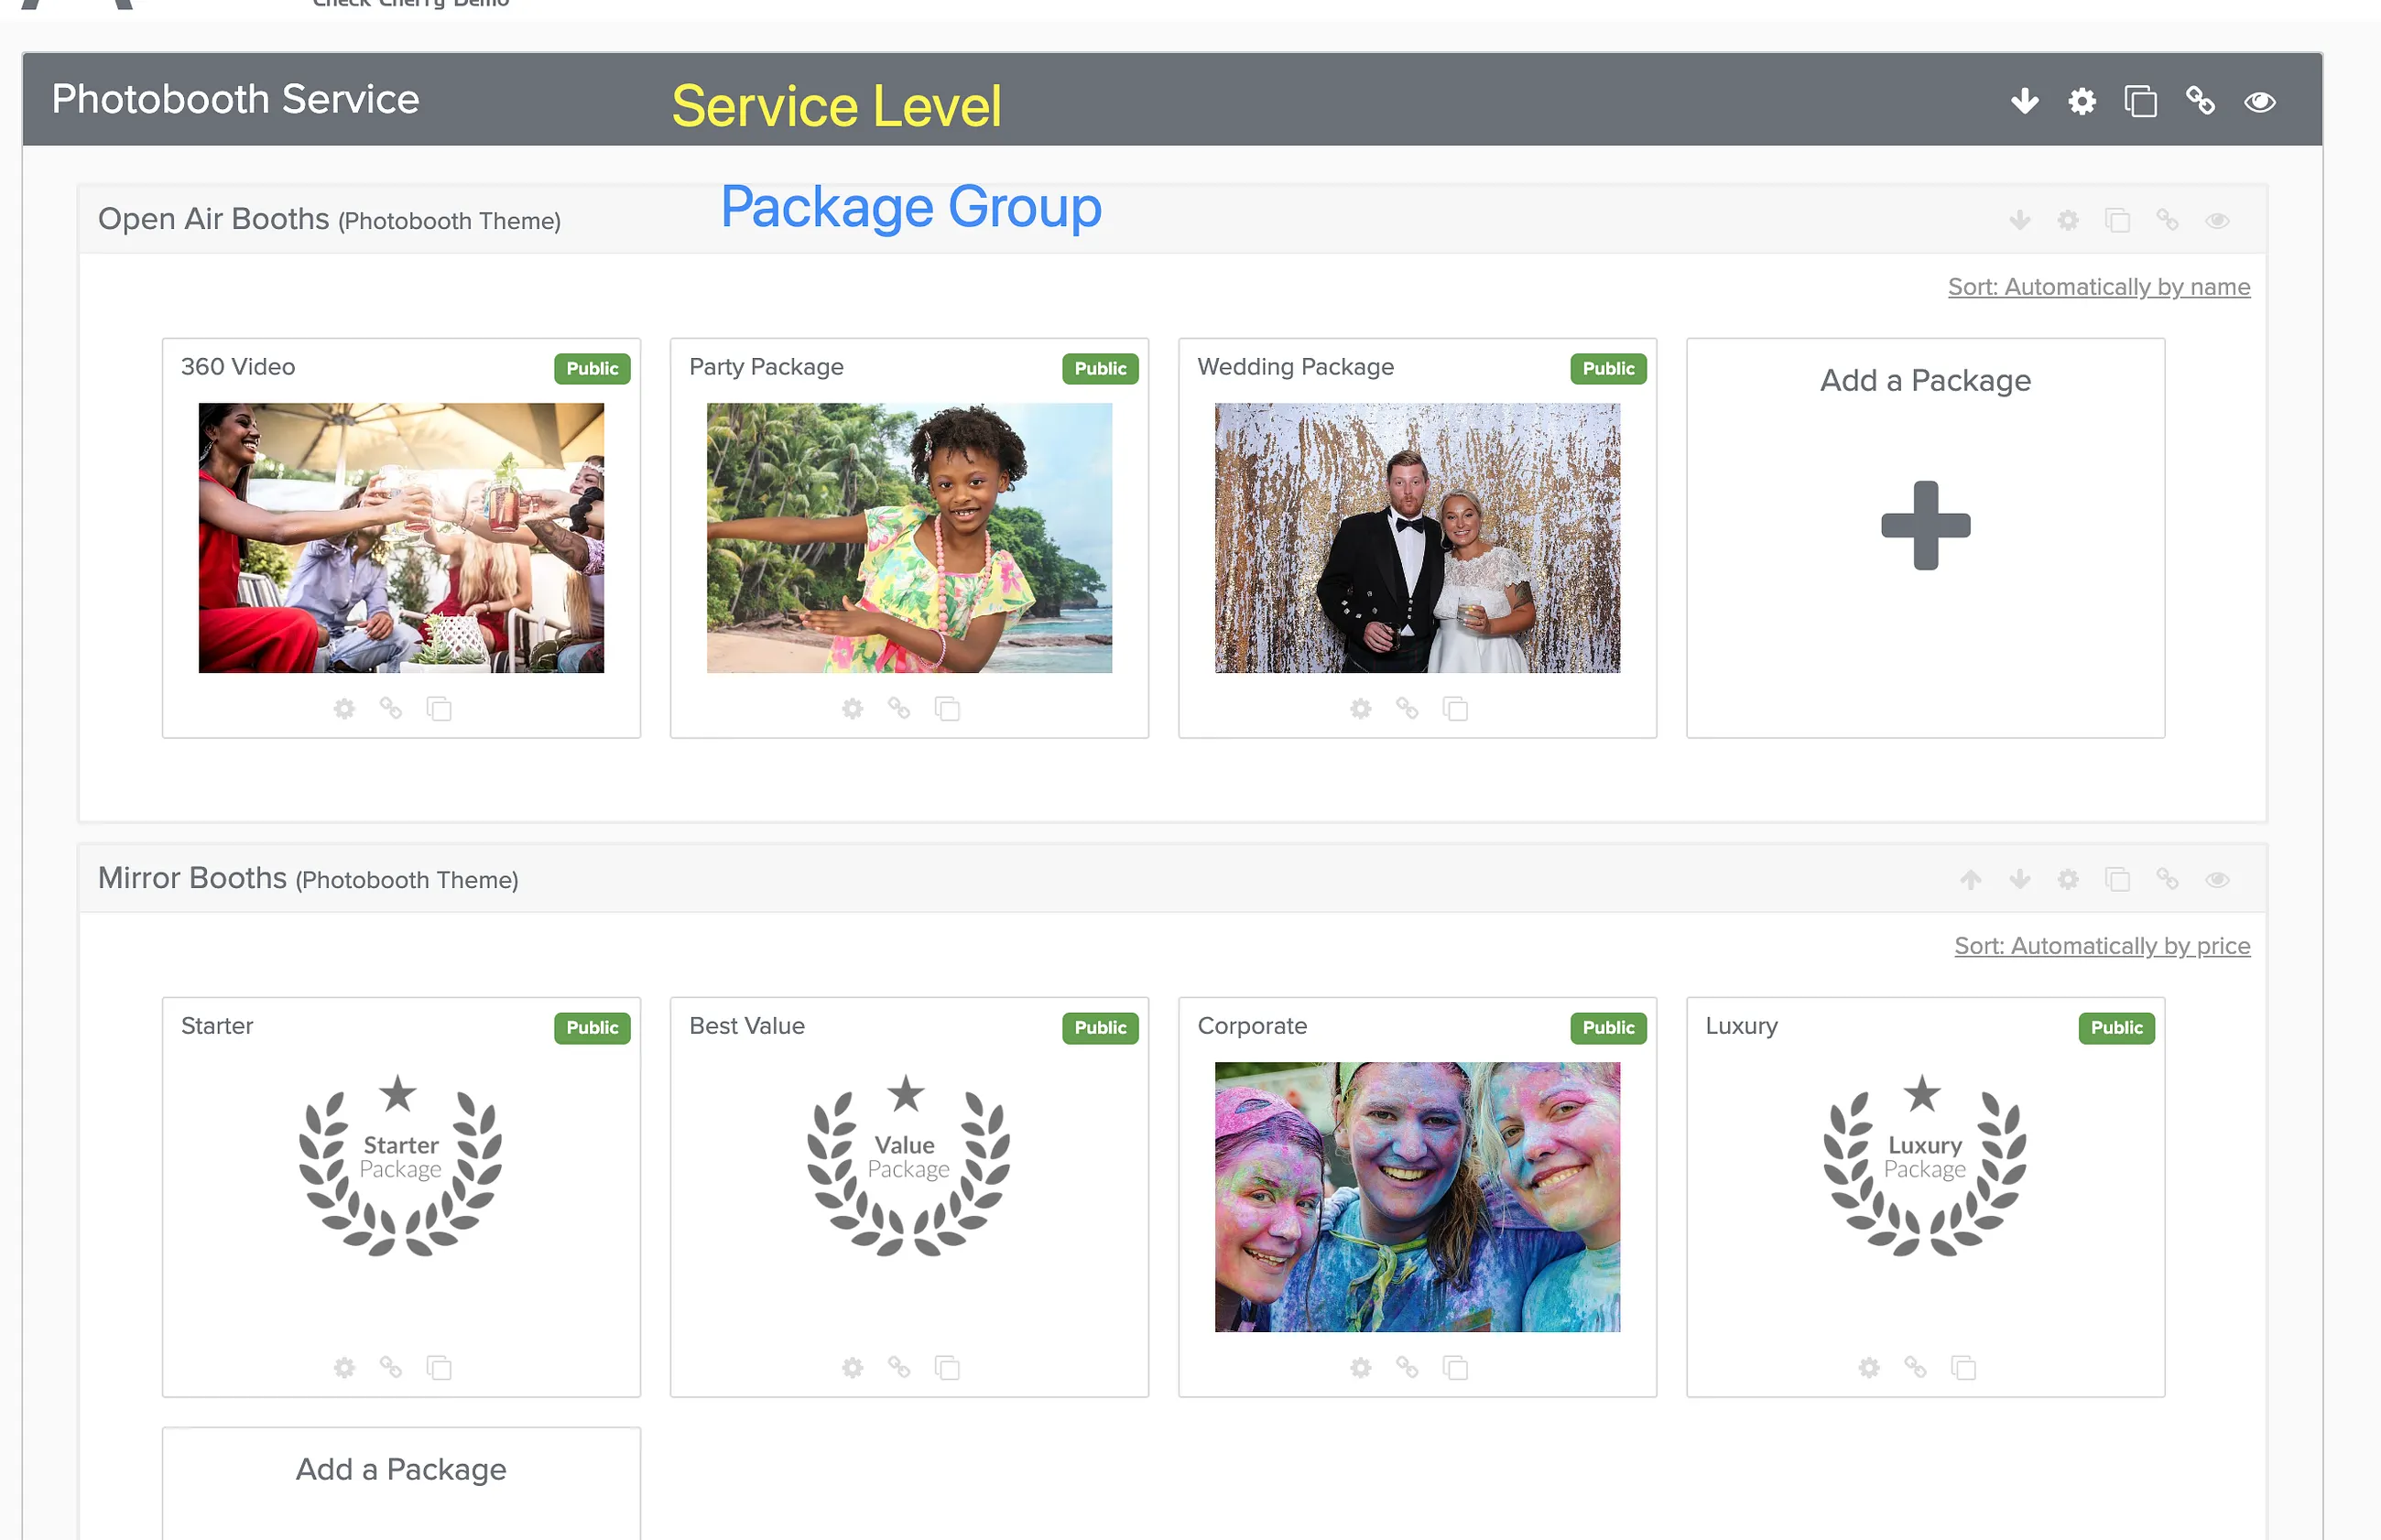Screen dimensions: 2381x1540
Task: Duplicate the Luxury package
Action: [x=1963, y=1367]
